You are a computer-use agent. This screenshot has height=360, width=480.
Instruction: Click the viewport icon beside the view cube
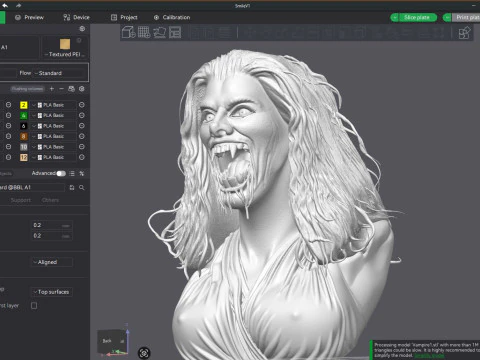(x=144, y=353)
